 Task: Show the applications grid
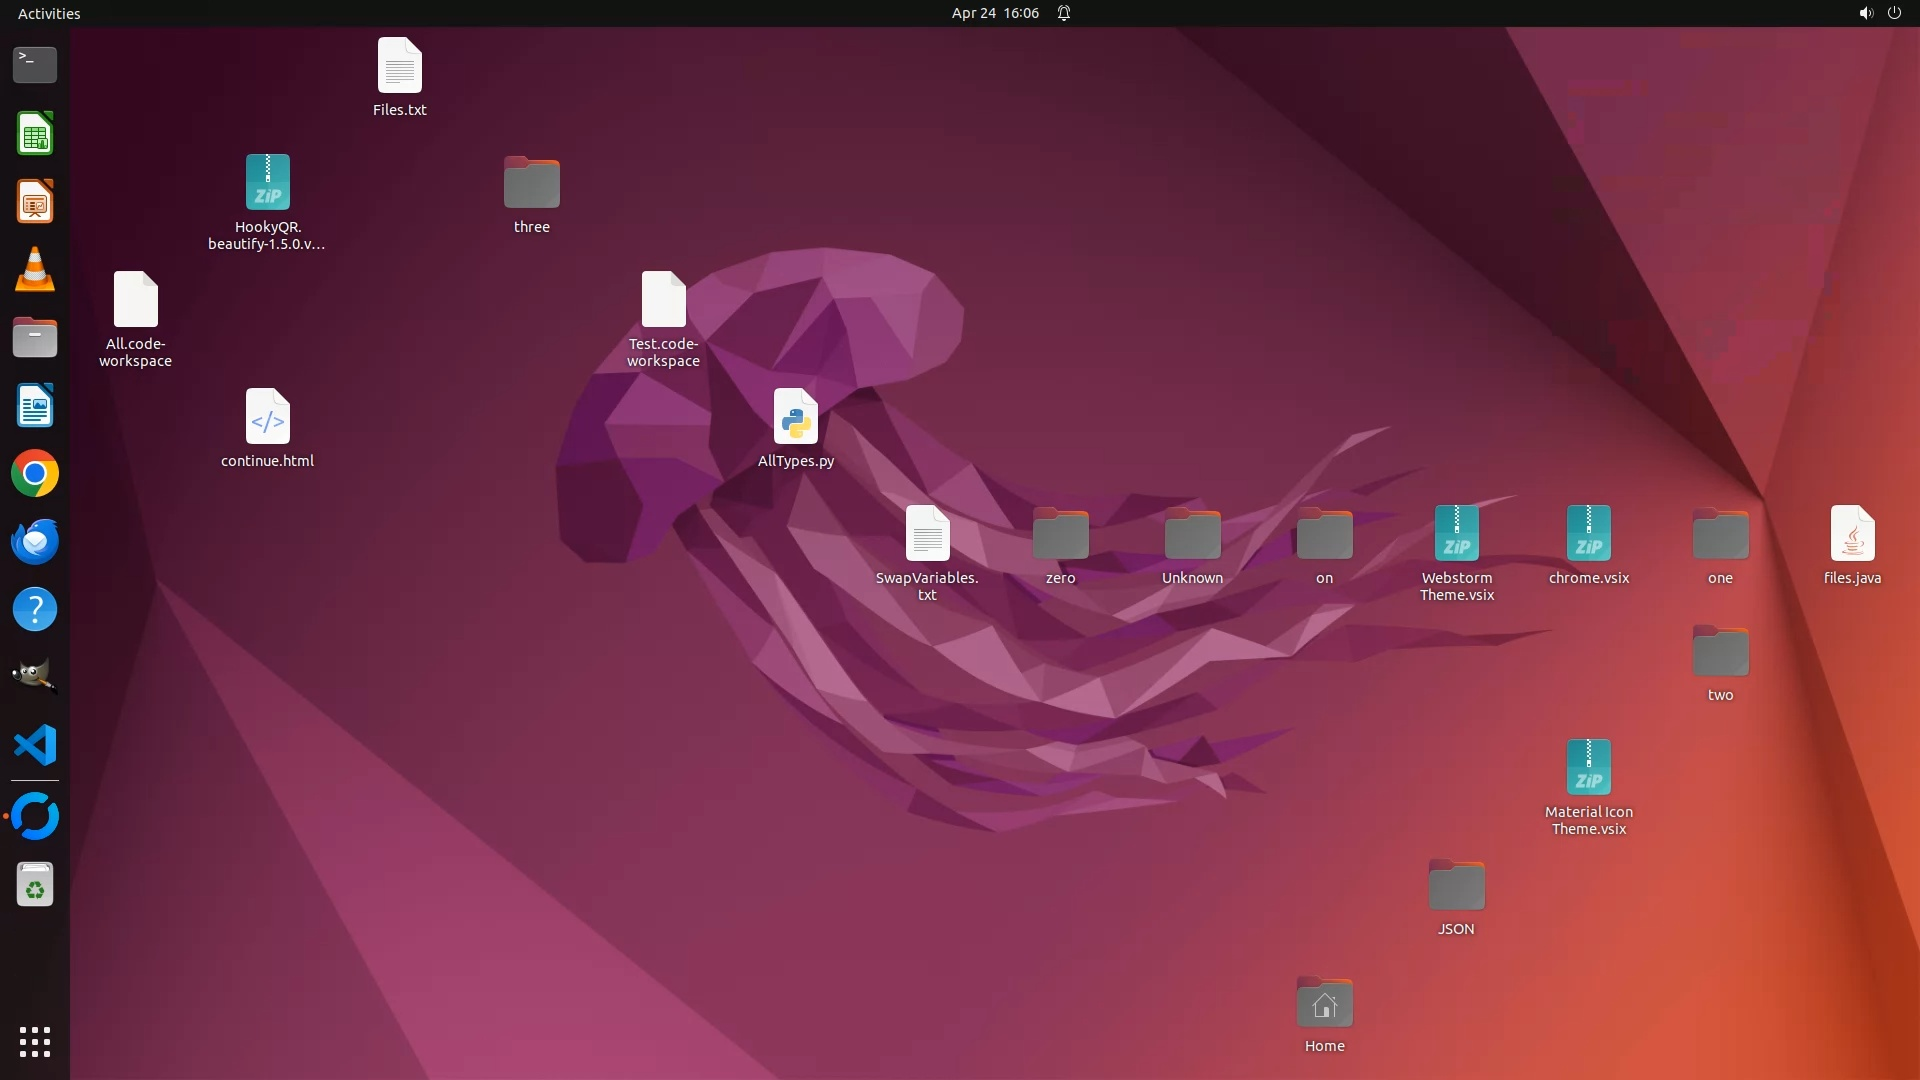(x=35, y=1042)
